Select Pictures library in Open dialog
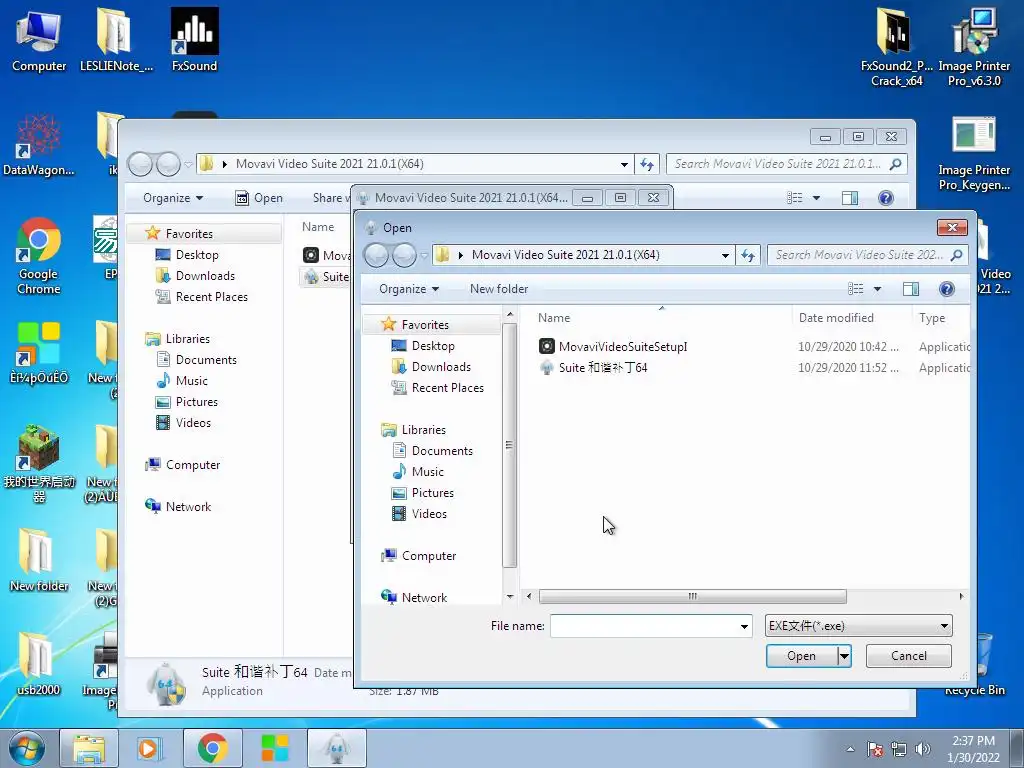Screen dimensions: 1024x768 pyautogui.click(x=423, y=492)
